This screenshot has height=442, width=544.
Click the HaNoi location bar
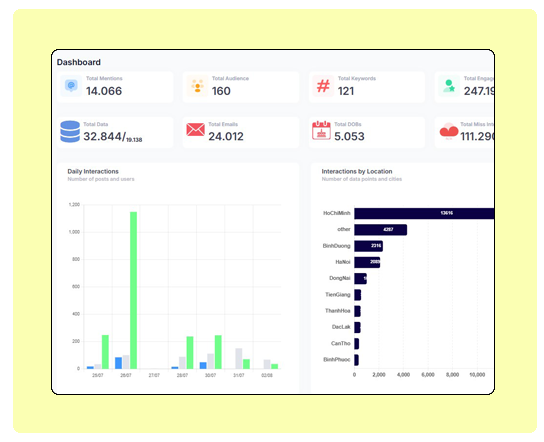367,262
